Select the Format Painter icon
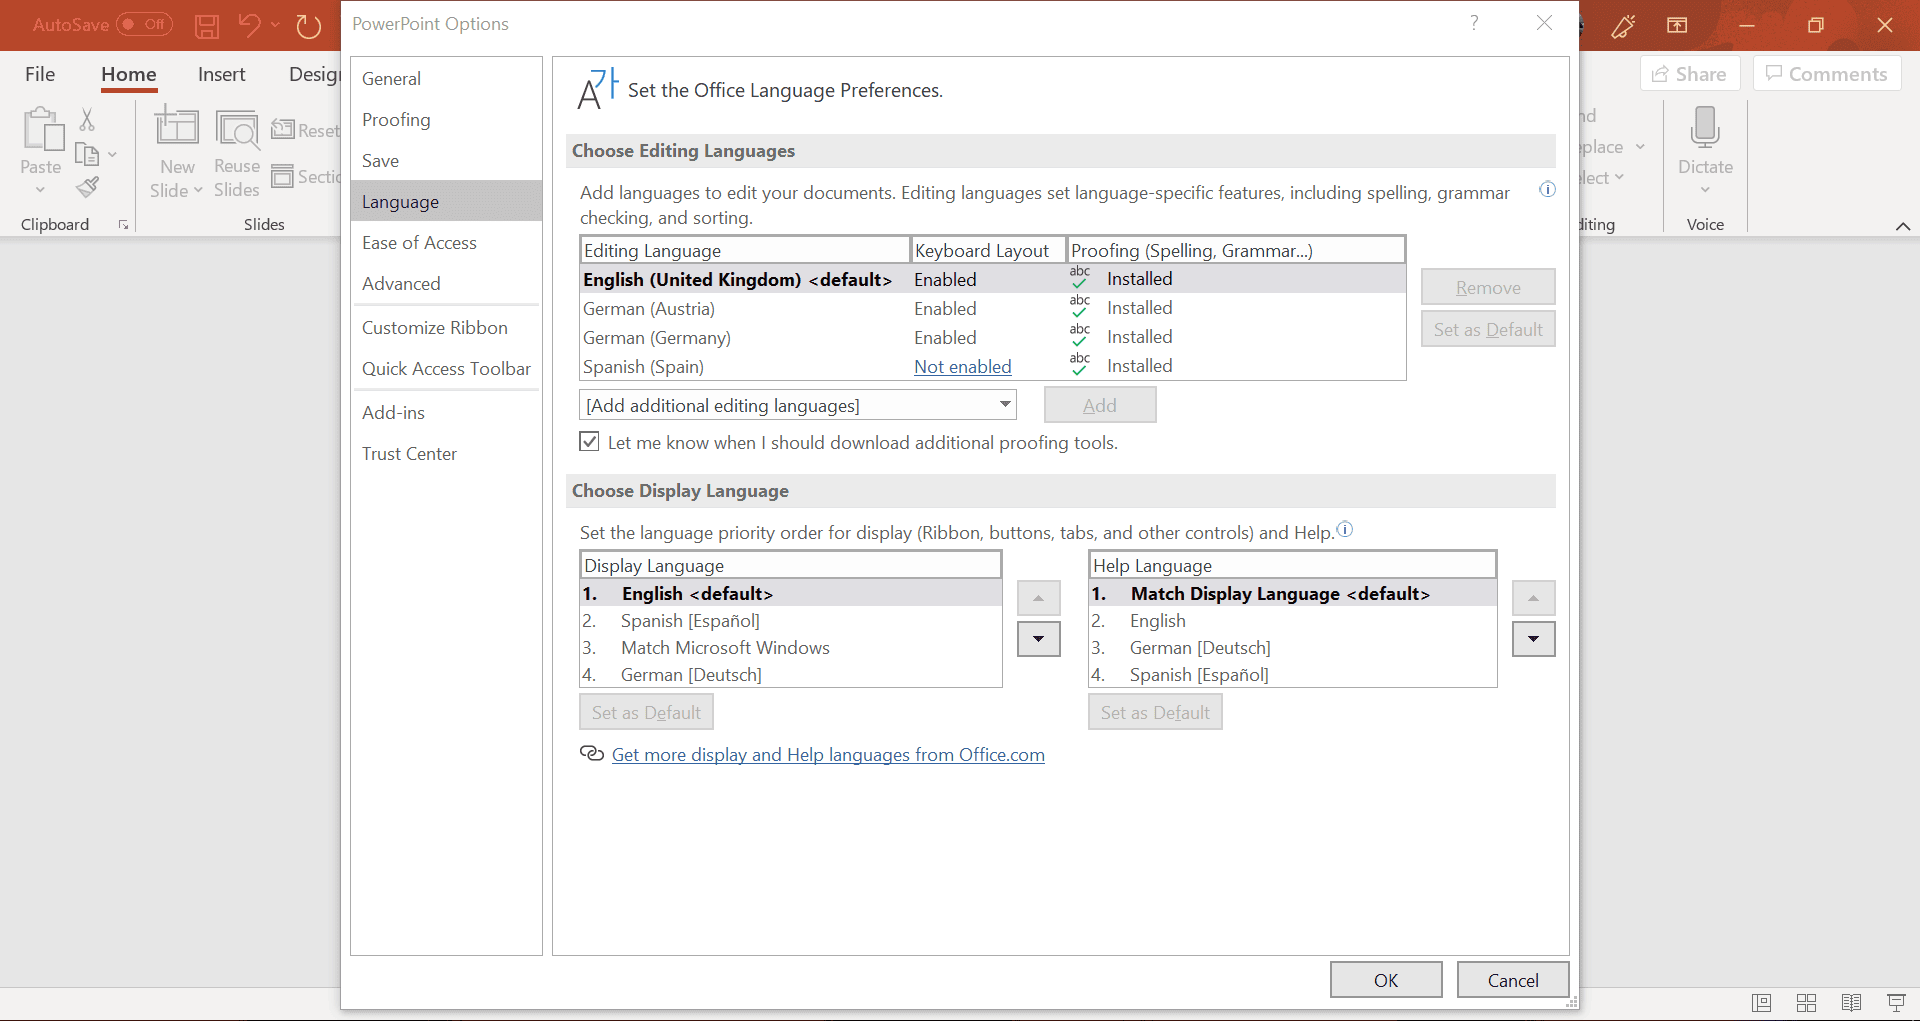Viewport: 1920px width, 1021px height. pyautogui.click(x=88, y=187)
